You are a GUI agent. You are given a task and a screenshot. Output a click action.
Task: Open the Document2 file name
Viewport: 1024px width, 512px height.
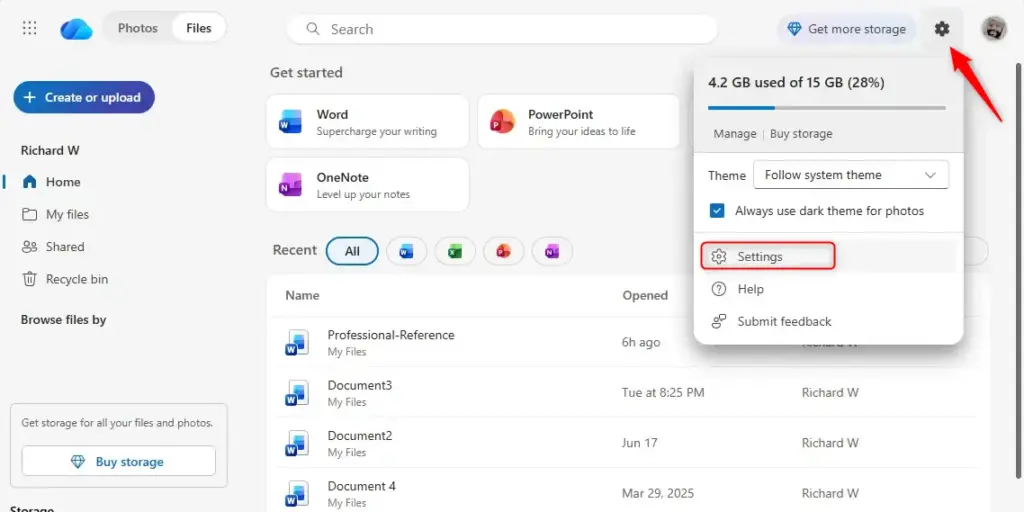point(360,436)
